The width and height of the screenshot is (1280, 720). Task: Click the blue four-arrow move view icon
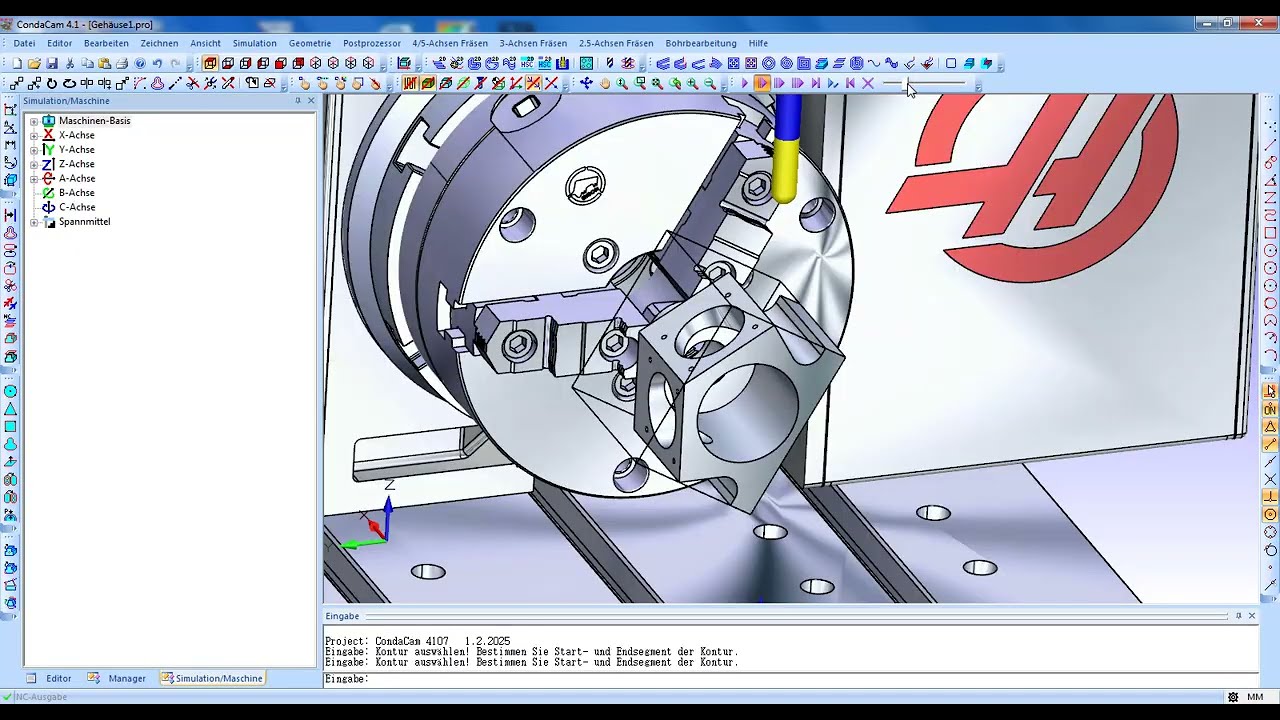click(x=586, y=84)
